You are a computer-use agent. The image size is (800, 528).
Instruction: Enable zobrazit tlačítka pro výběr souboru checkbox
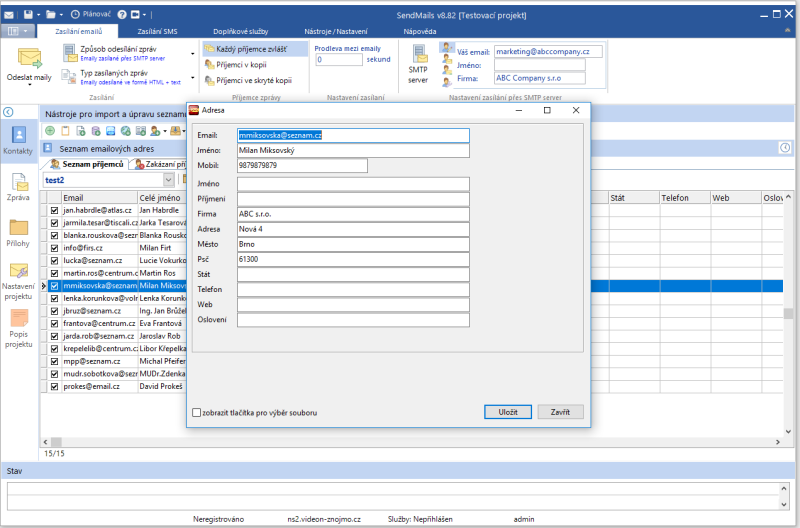196,412
